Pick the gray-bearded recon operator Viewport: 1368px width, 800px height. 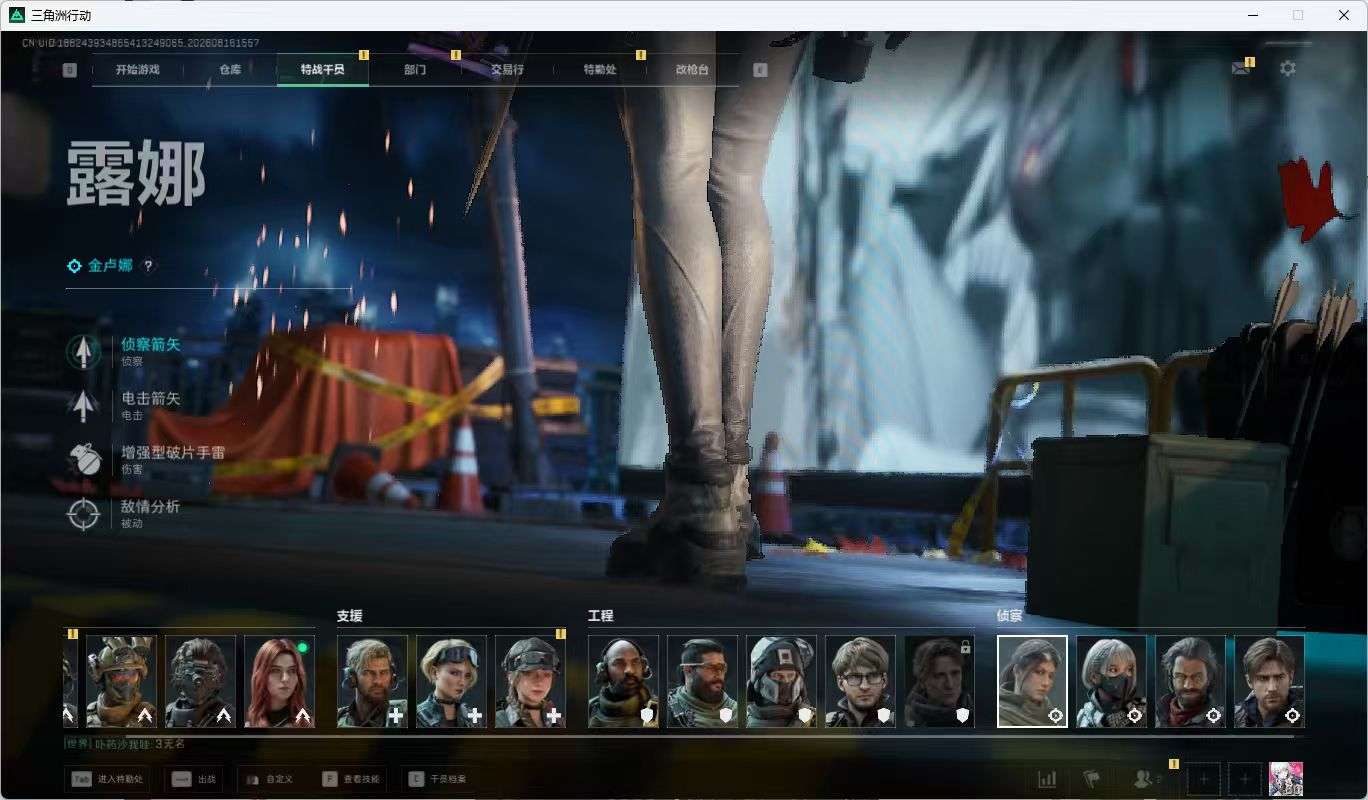(1190, 681)
